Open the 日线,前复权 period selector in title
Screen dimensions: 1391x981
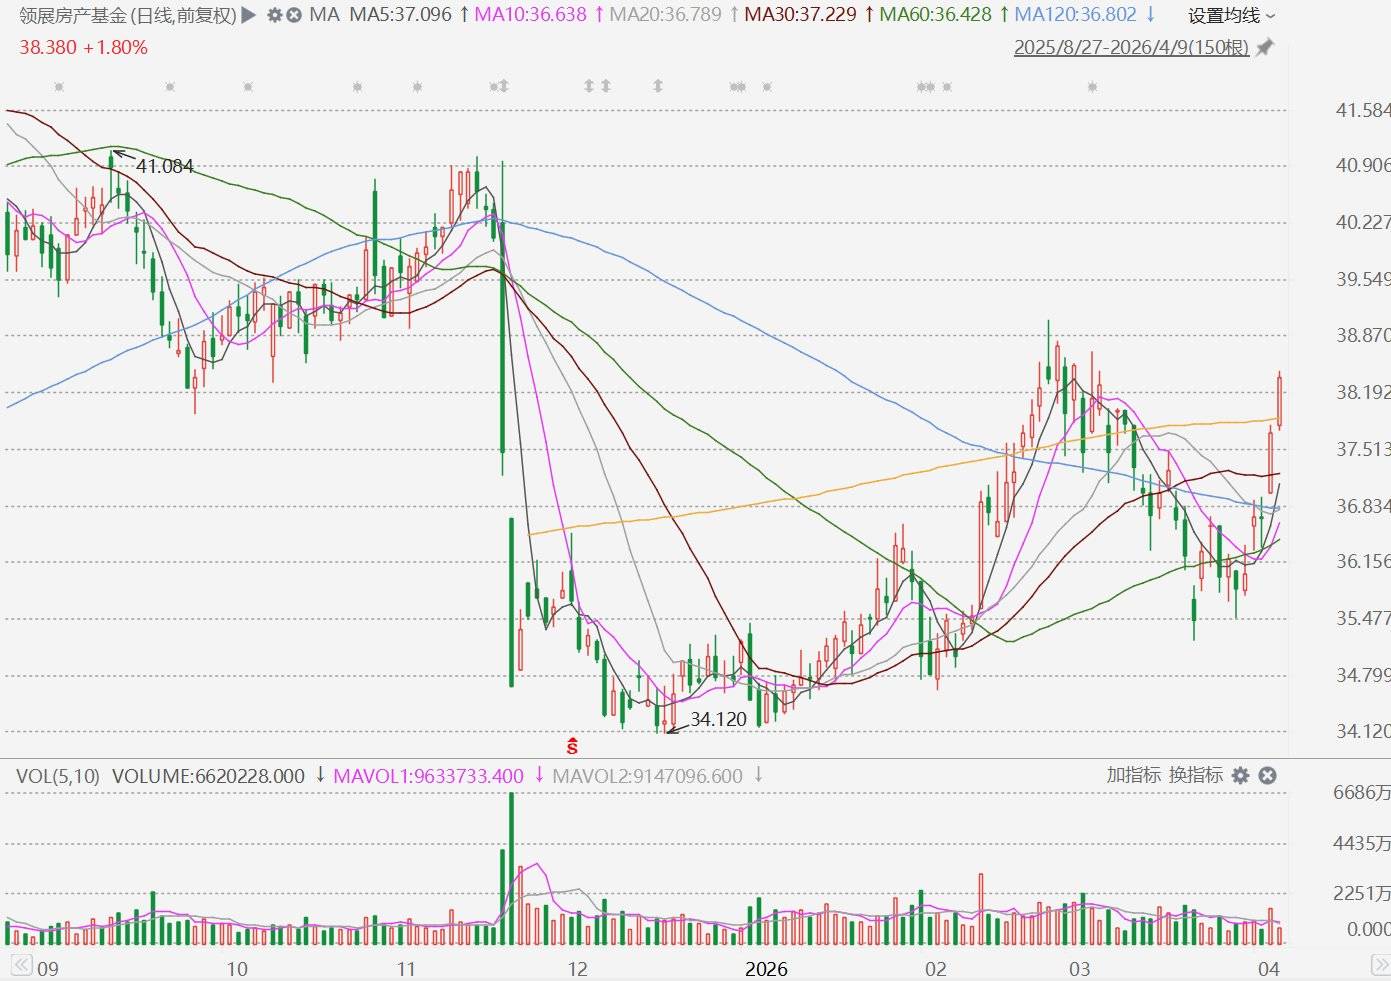coord(184,15)
